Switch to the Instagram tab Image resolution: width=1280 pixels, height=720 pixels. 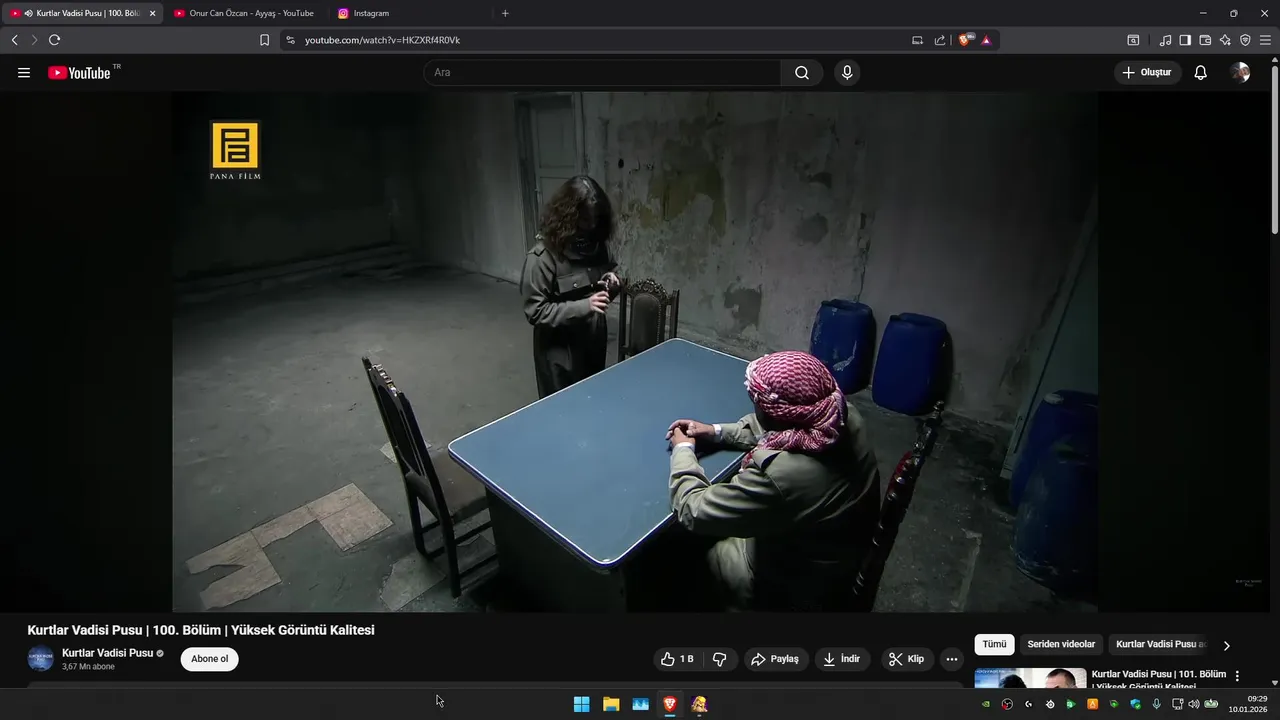pos(408,13)
